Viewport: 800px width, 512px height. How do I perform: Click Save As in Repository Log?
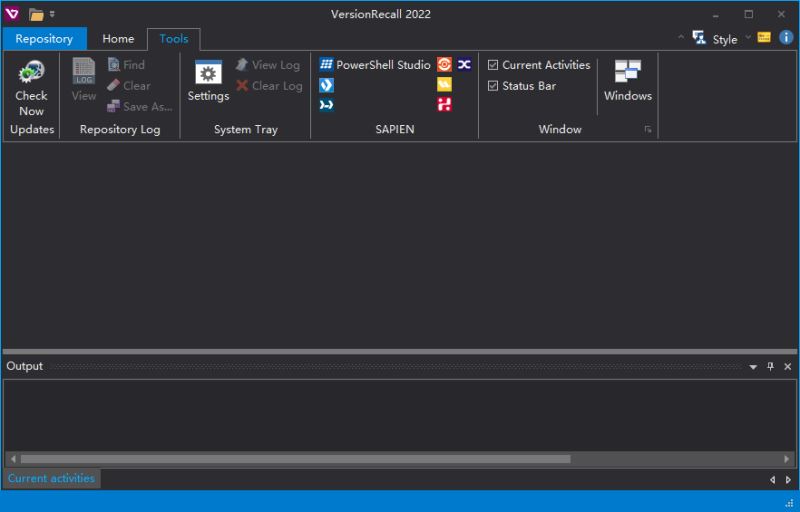coord(139,107)
